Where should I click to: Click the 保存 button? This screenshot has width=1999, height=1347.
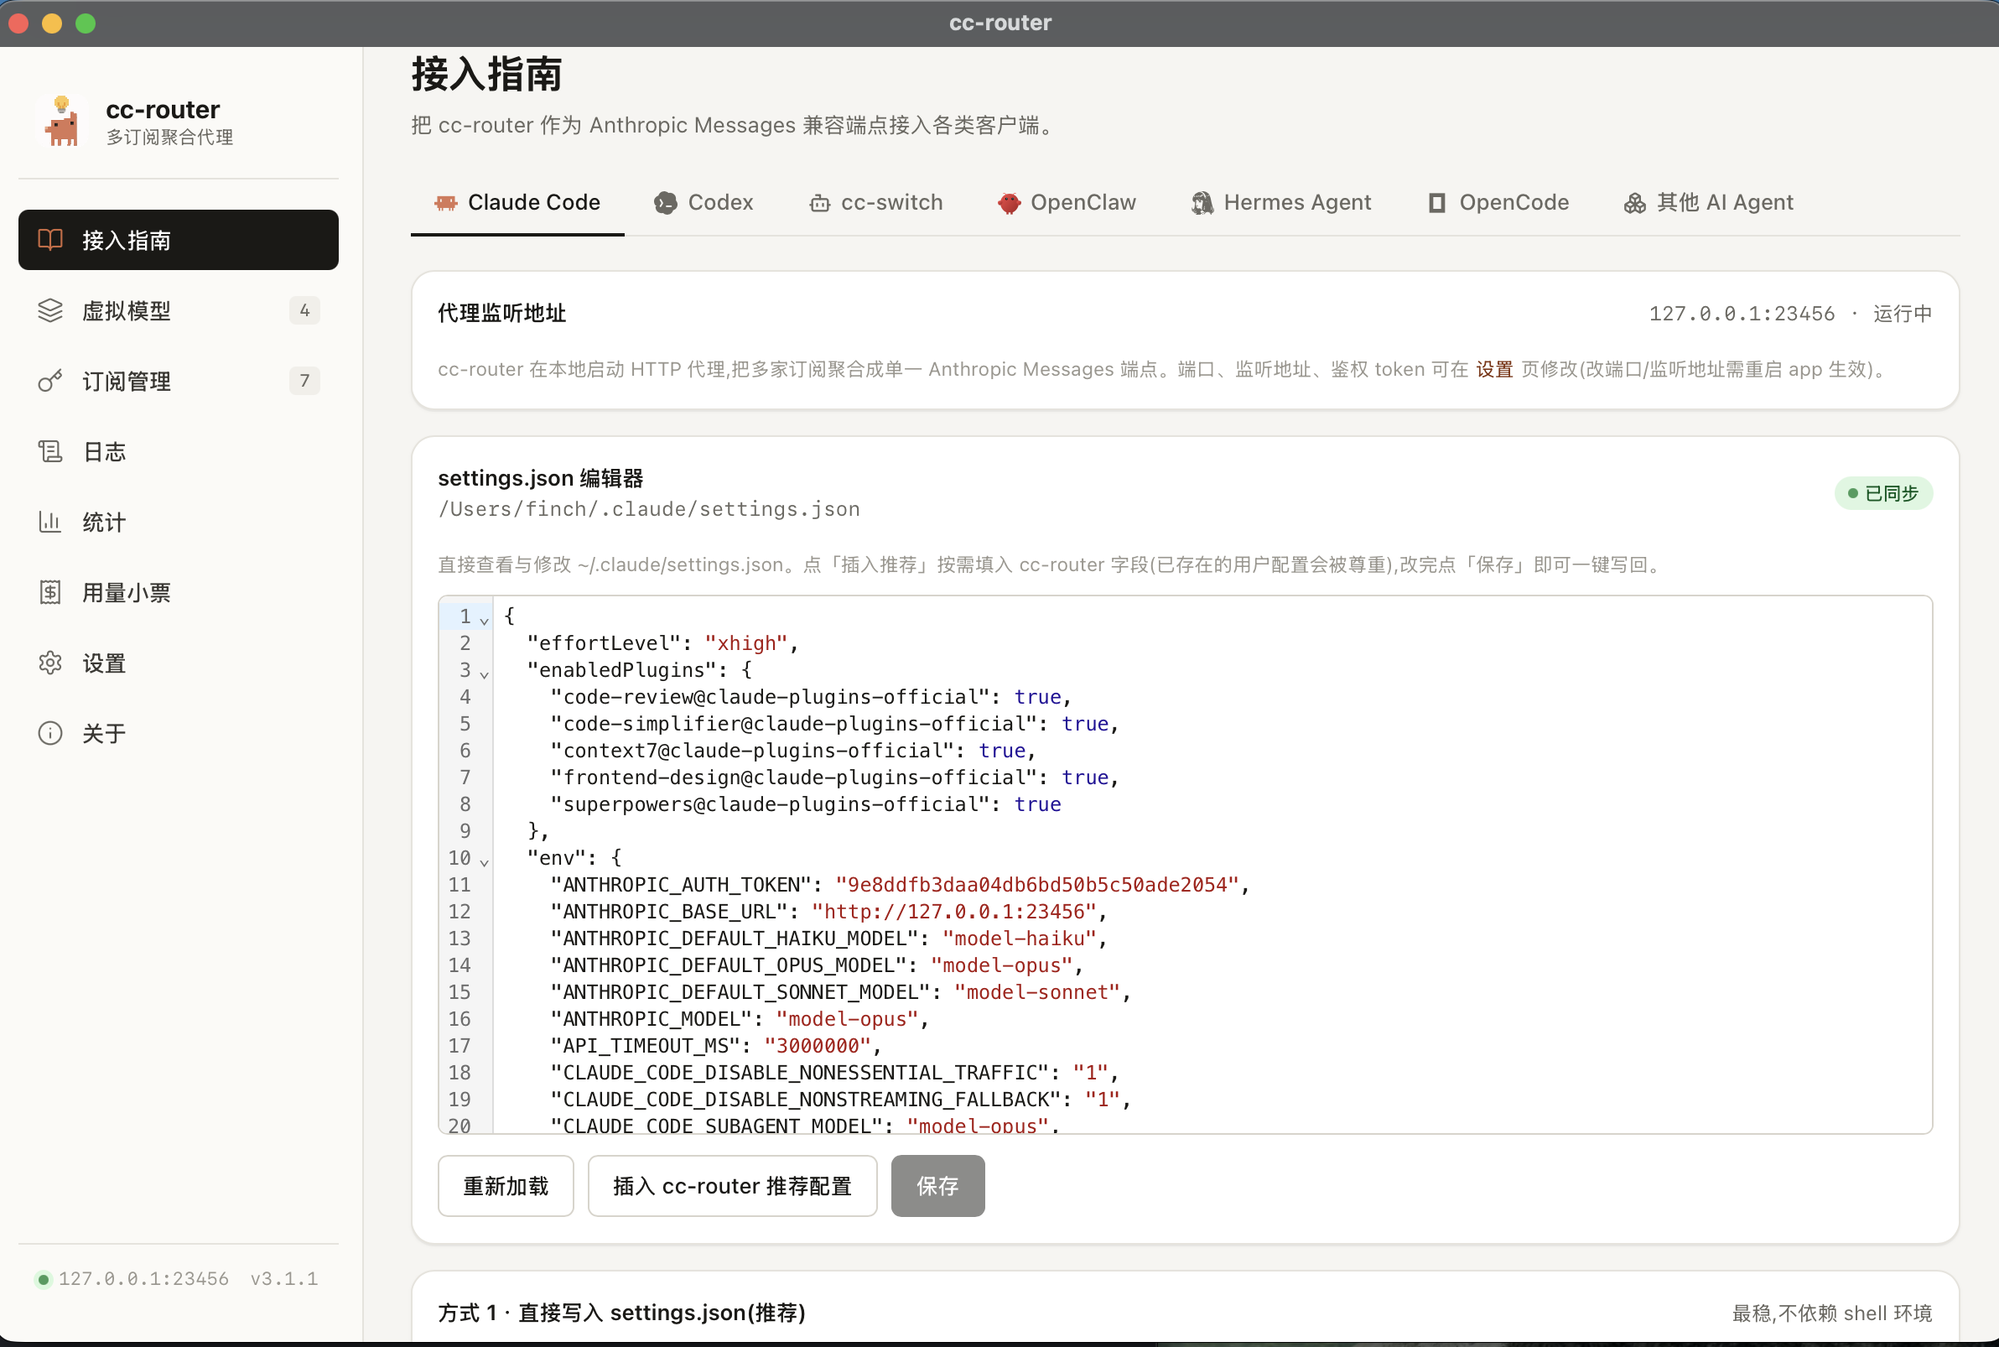pyautogui.click(x=938, y=1186)
